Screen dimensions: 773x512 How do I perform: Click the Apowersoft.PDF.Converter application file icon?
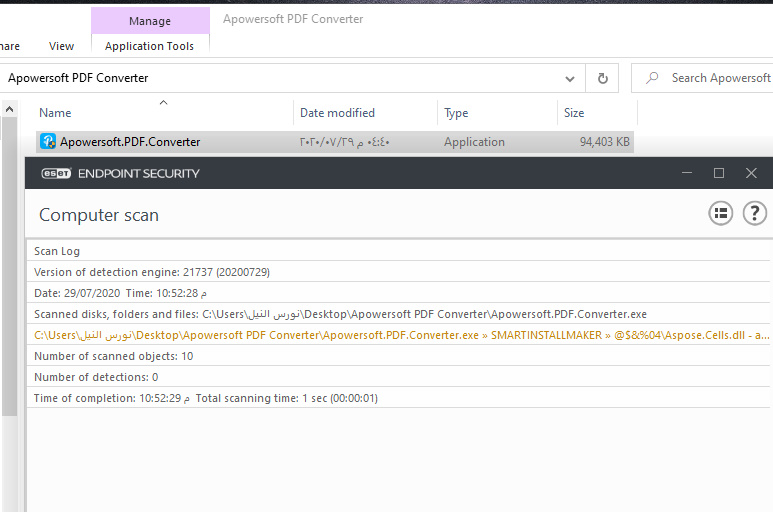47,142
